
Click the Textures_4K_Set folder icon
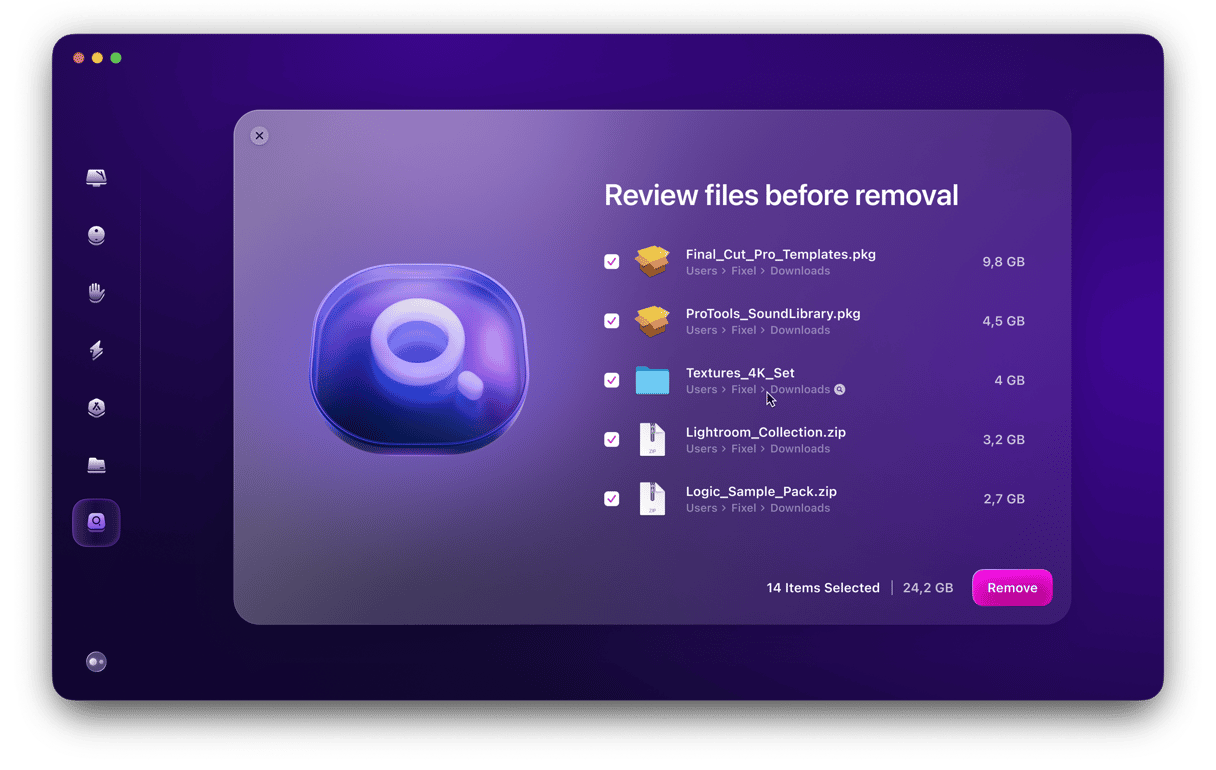click(x=652, y=380)
